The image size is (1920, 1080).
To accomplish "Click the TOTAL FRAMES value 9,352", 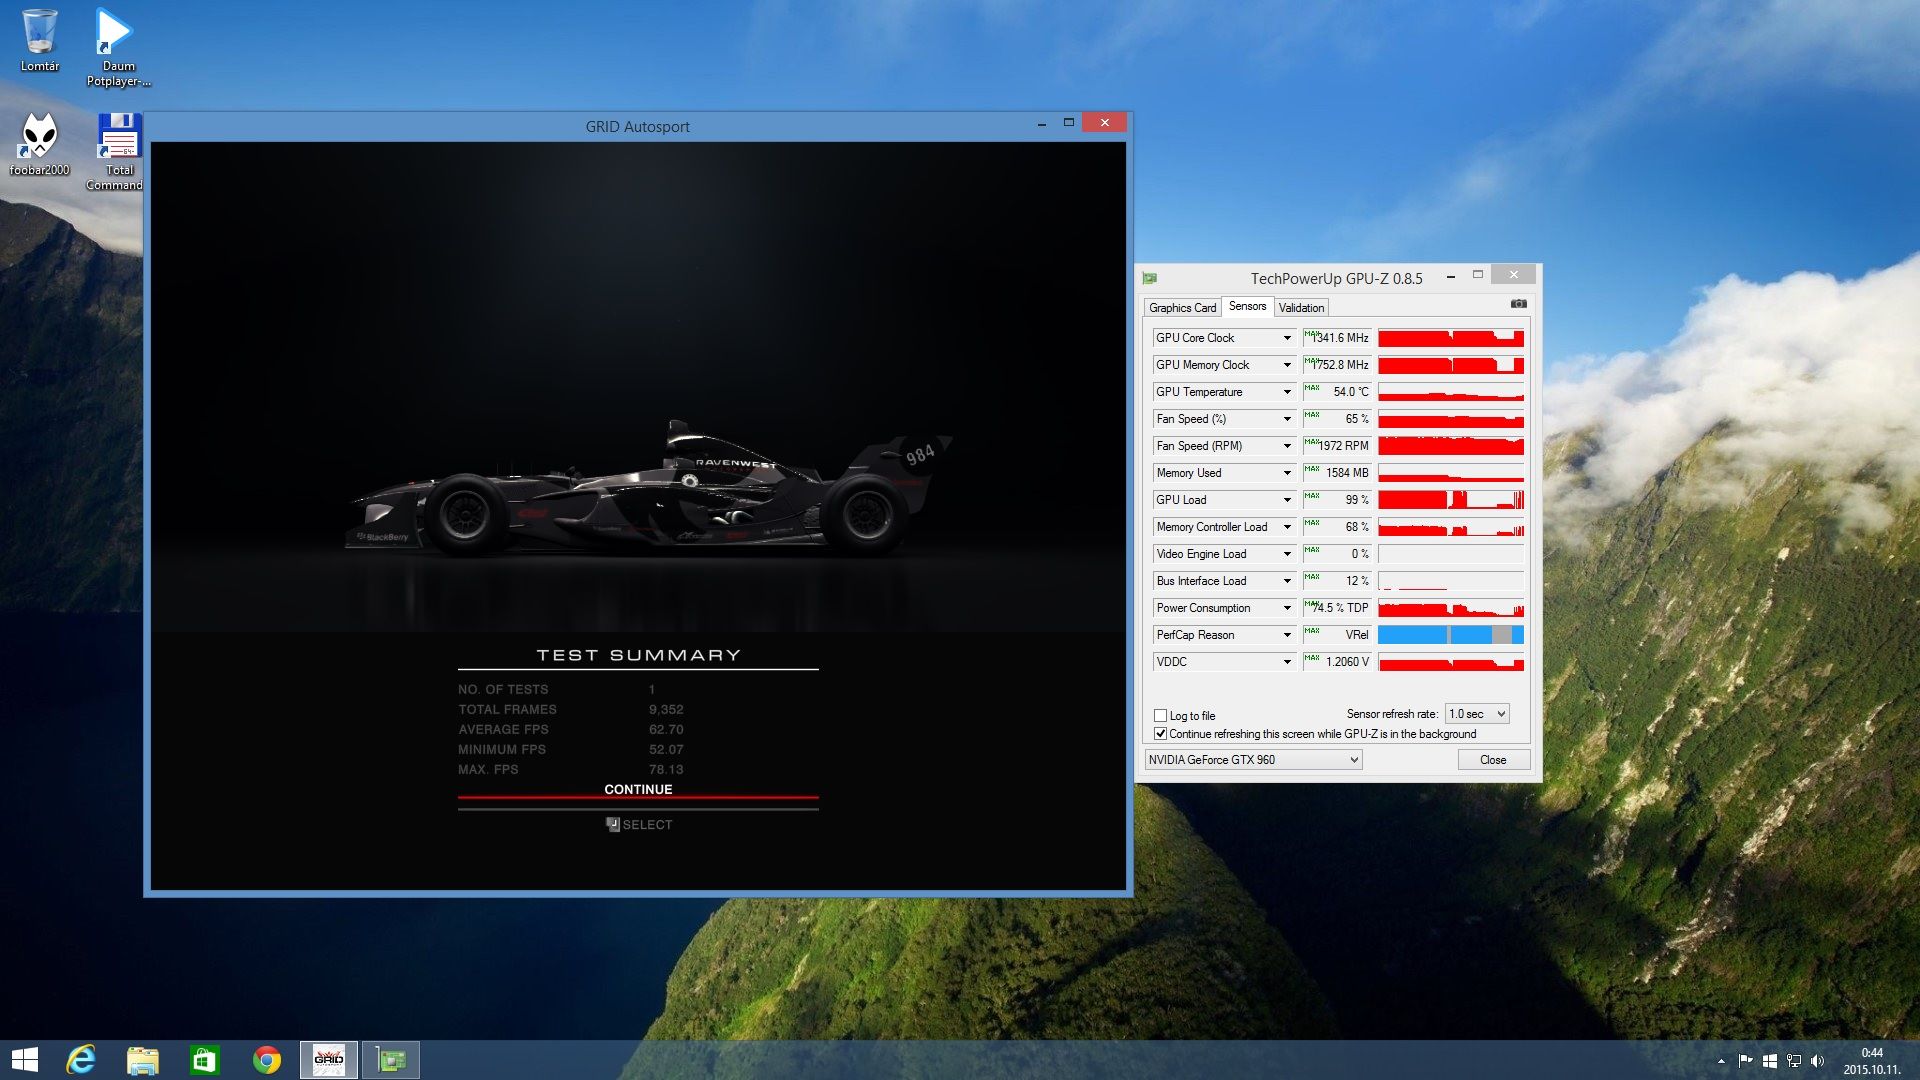I will tap(666, 710).
